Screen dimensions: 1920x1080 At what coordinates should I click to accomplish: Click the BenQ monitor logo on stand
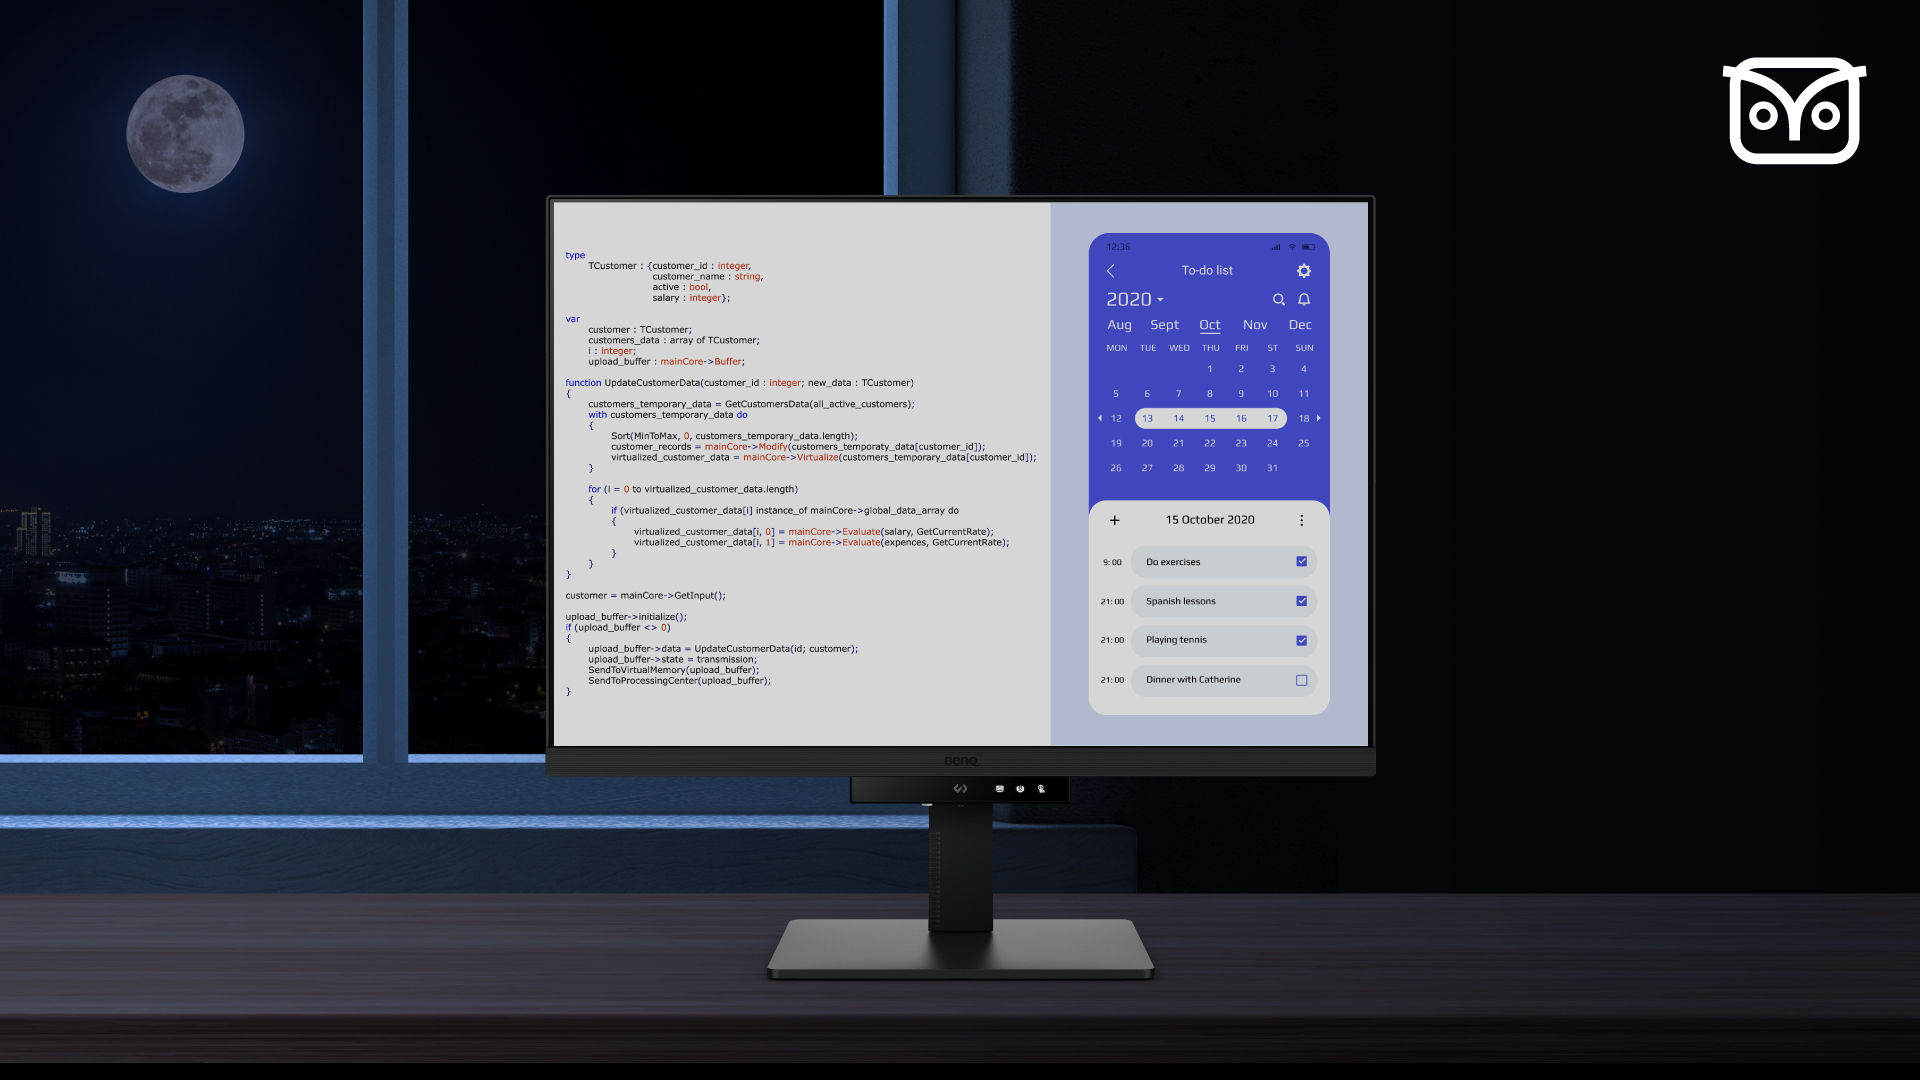[959, 758]
